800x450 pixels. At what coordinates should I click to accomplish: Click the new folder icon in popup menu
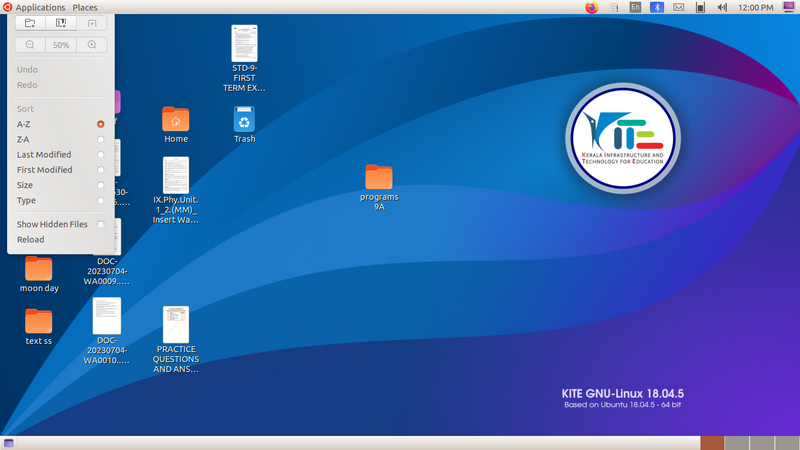(x=29, y=22)
